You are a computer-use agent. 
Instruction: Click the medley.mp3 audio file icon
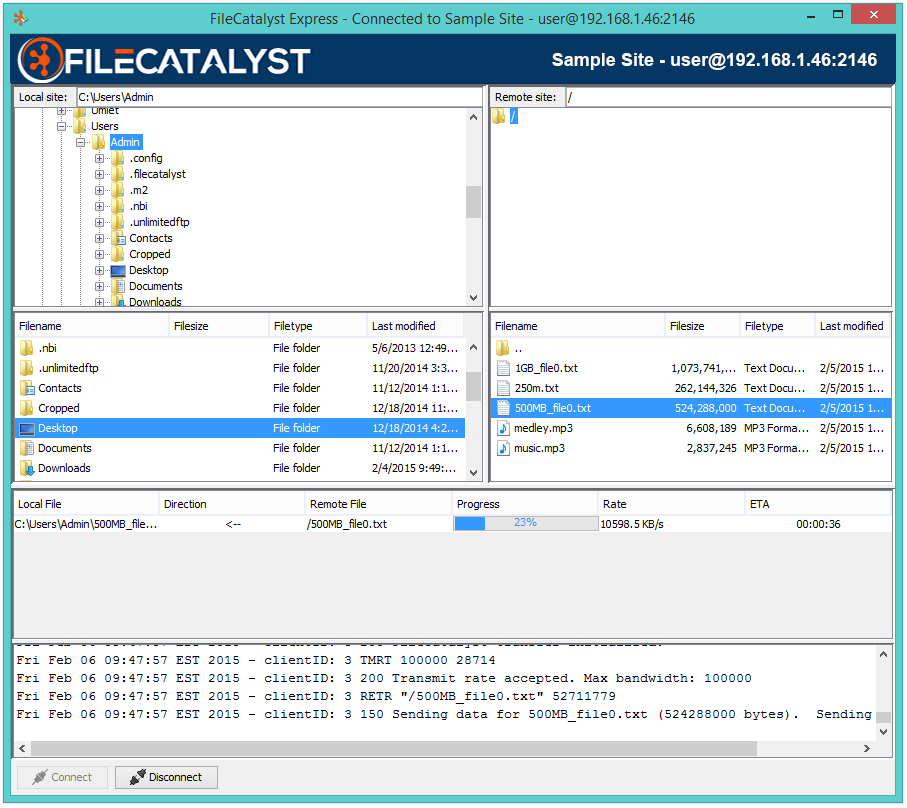pos(503,428)
